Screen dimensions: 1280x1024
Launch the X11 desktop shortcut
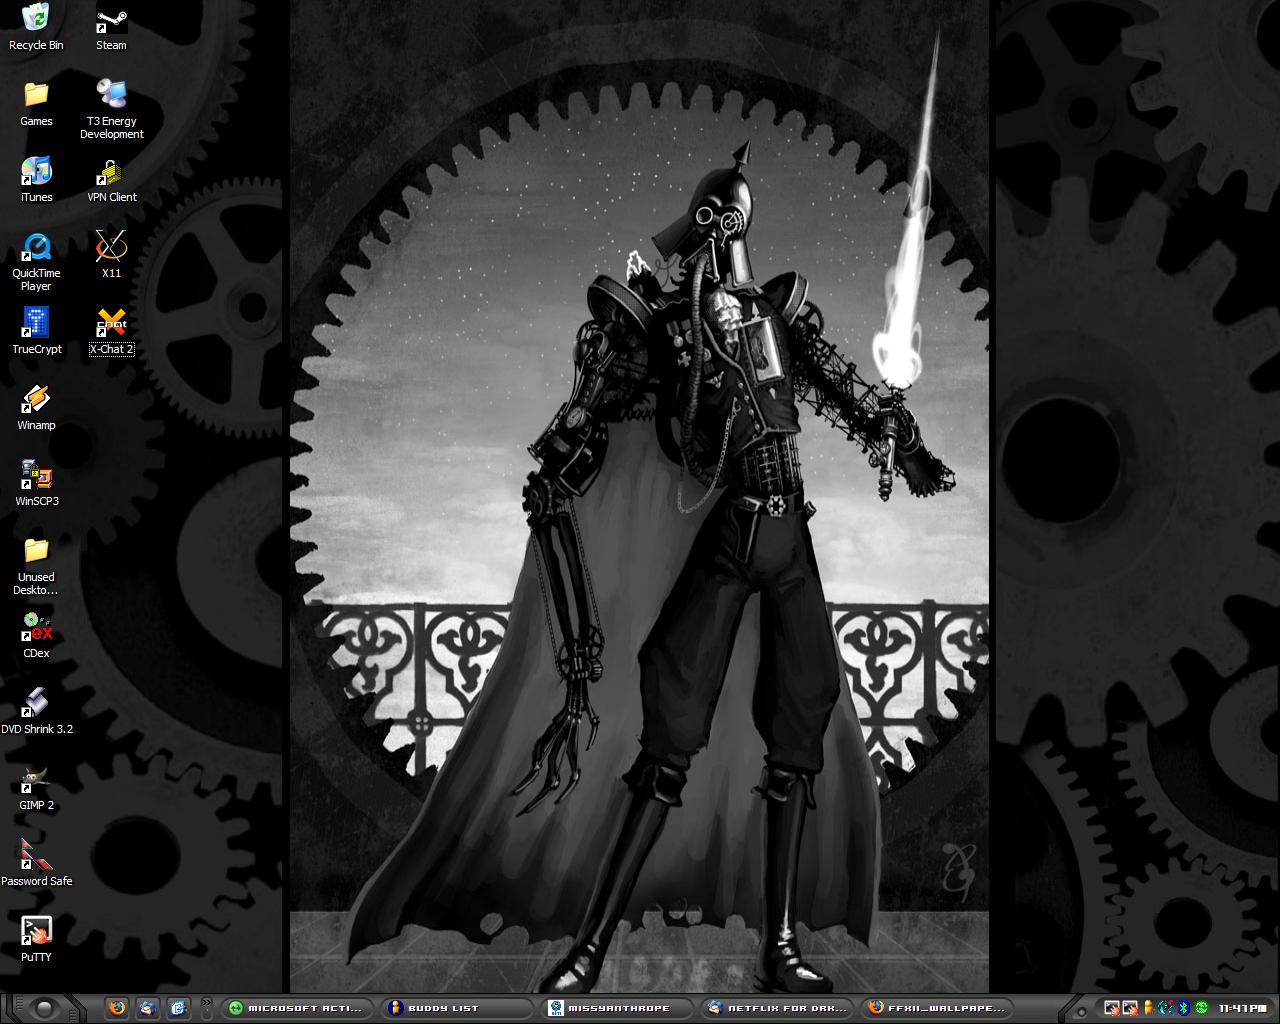pyautogui.click(x=111, y=255)
